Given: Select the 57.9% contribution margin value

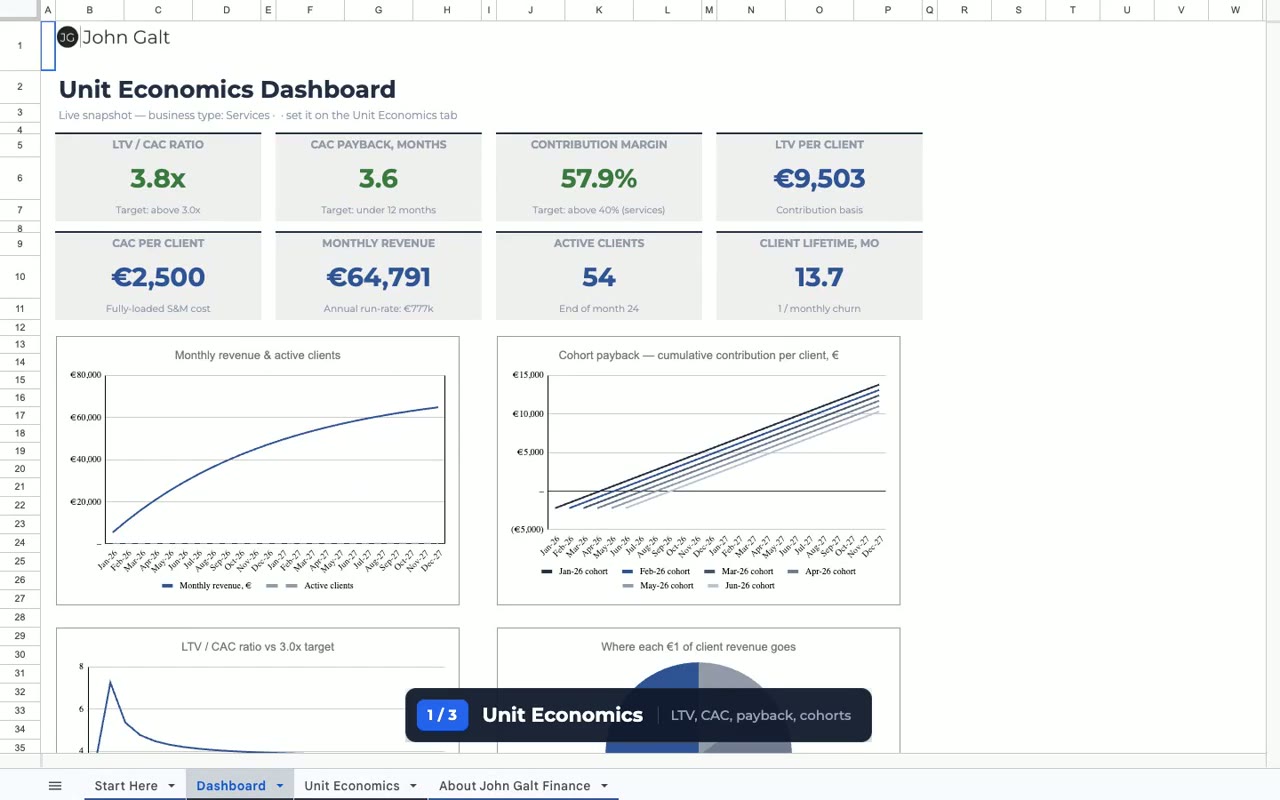Looking at the screenshot, I should pyautogui.click(x=599, y=178).
